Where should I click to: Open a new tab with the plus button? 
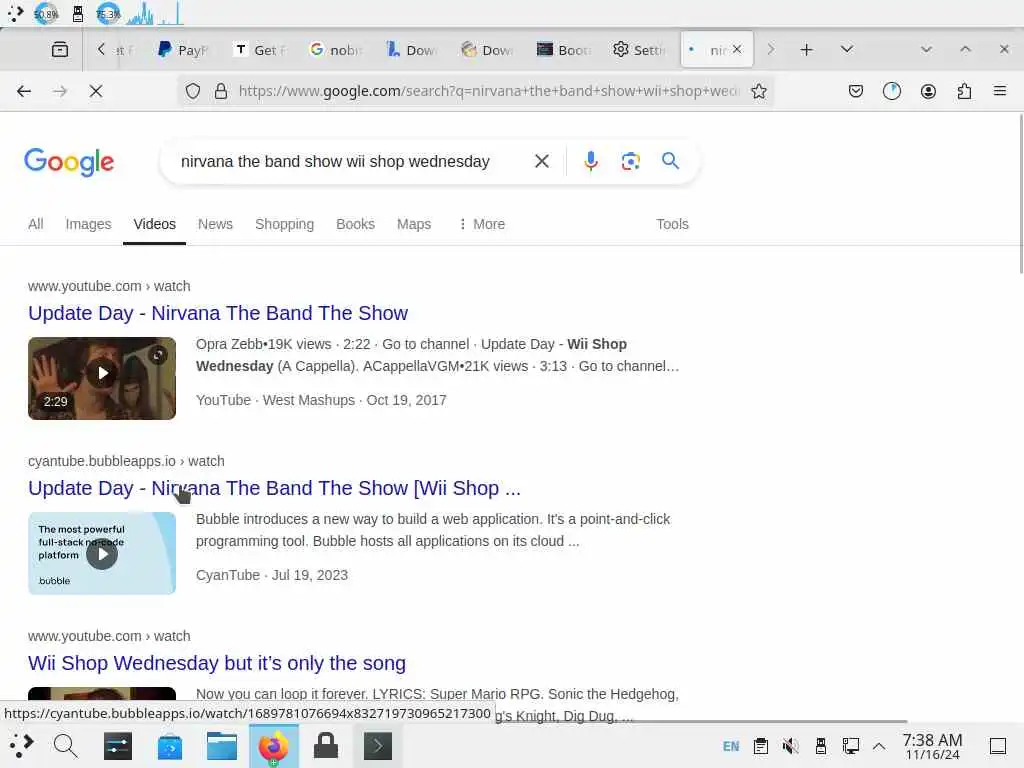[807, 50]
